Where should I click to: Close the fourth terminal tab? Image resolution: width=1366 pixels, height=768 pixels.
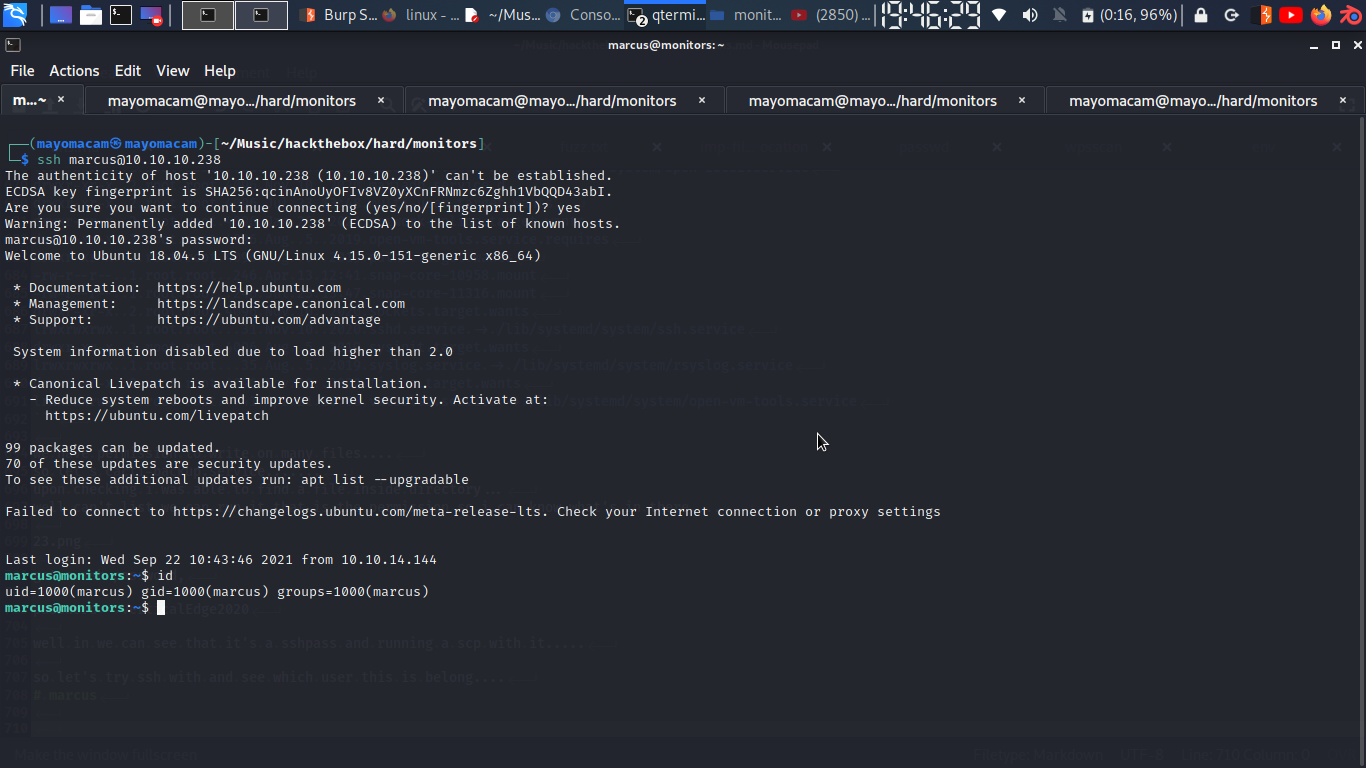pos(1022,100)
